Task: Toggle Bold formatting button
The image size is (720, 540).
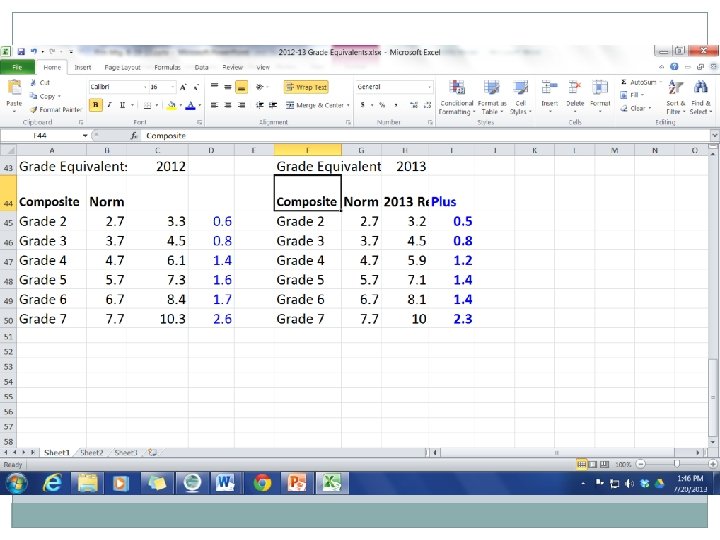Action: point(96,104)
